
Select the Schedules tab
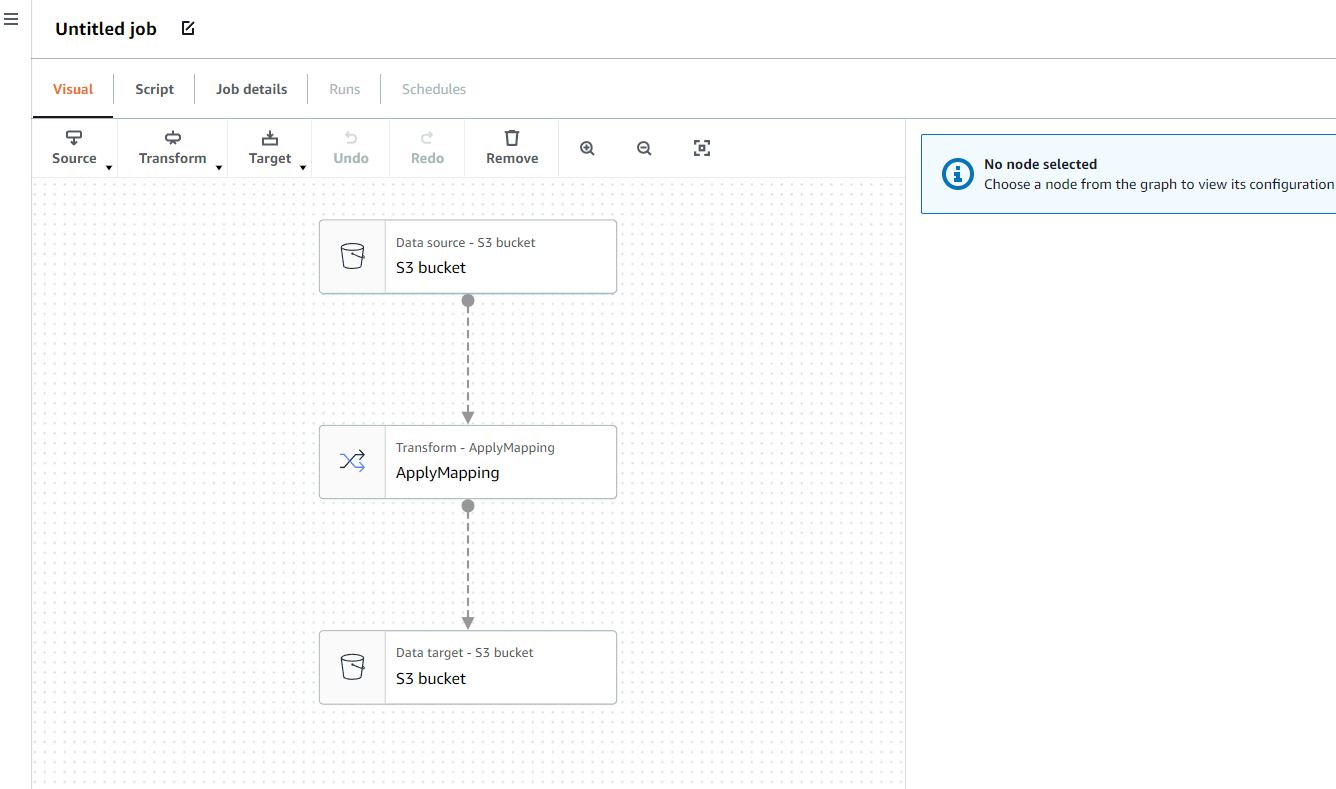pyautogui.click(x=434, y=89)
